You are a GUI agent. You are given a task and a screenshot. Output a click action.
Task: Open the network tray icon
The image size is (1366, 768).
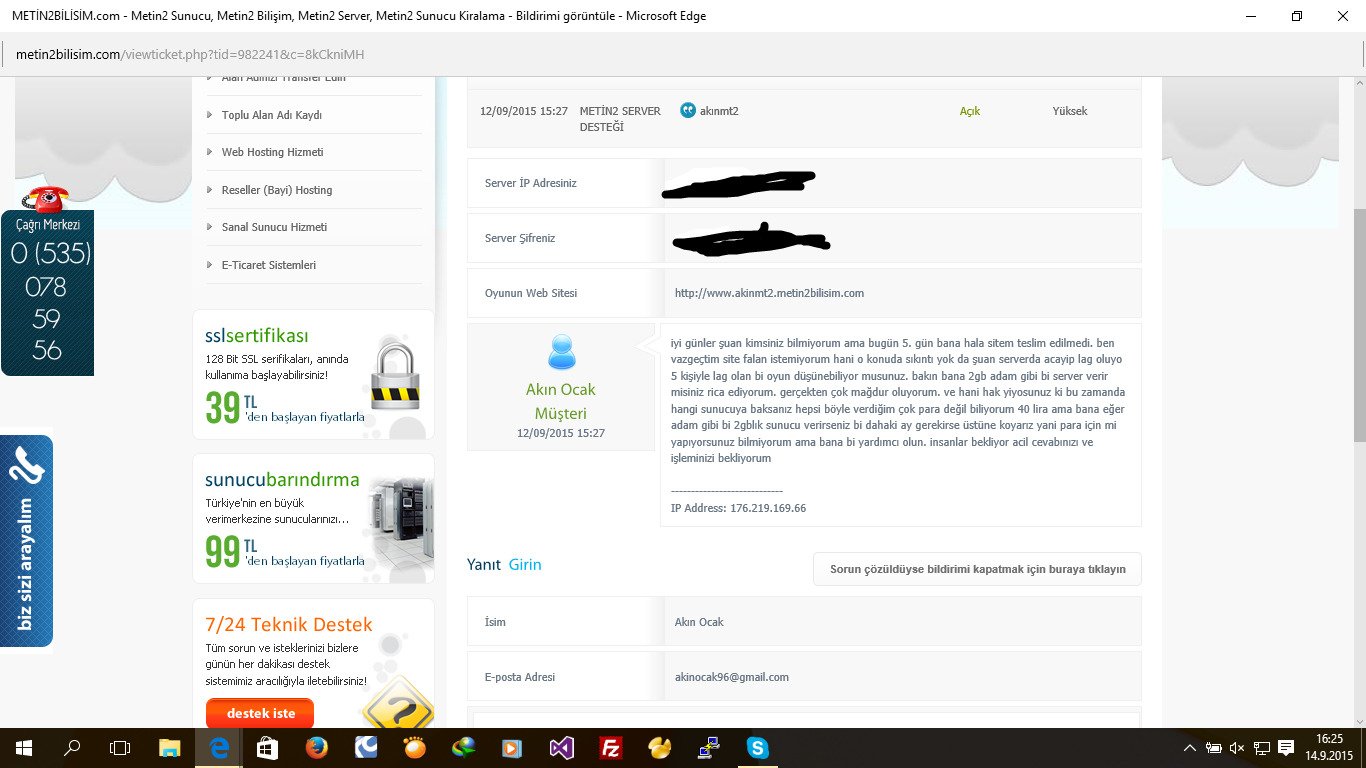point(1262,748)
